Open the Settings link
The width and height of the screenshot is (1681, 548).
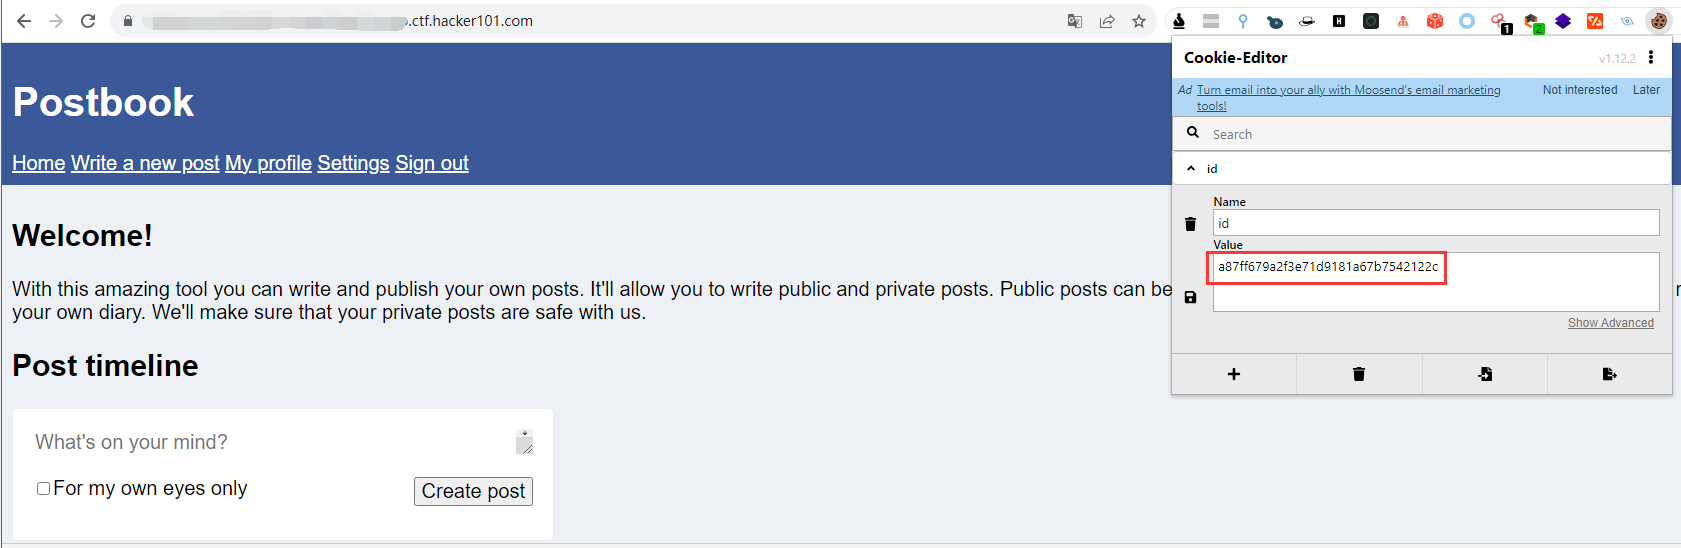353,163
